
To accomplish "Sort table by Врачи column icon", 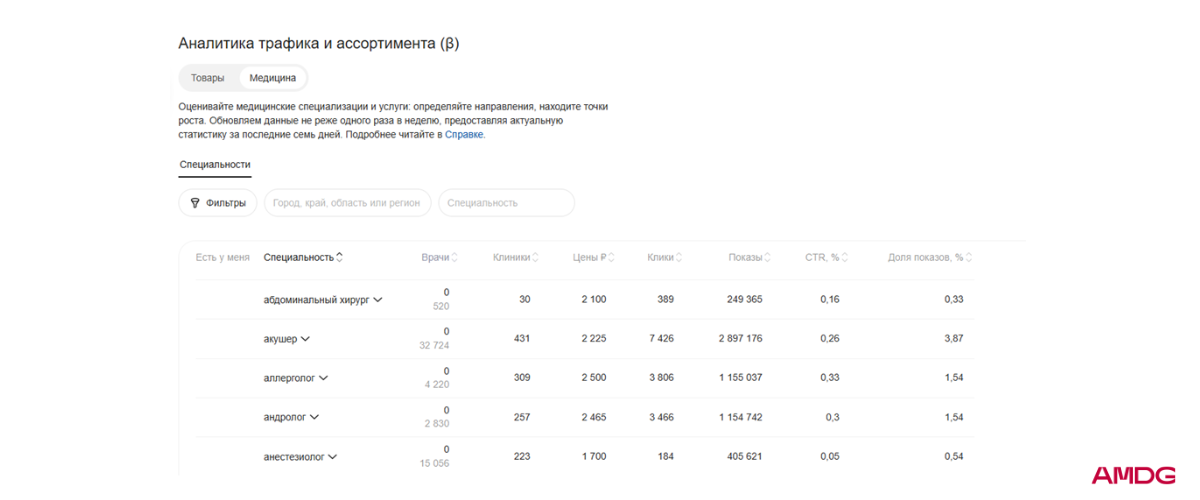I will click(x=455, y=257).
